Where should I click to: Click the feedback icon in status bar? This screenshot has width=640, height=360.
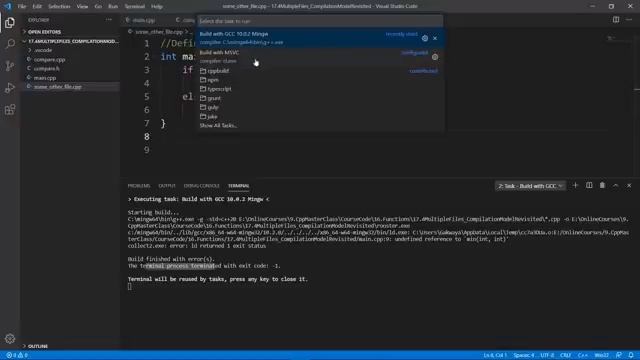619,355
